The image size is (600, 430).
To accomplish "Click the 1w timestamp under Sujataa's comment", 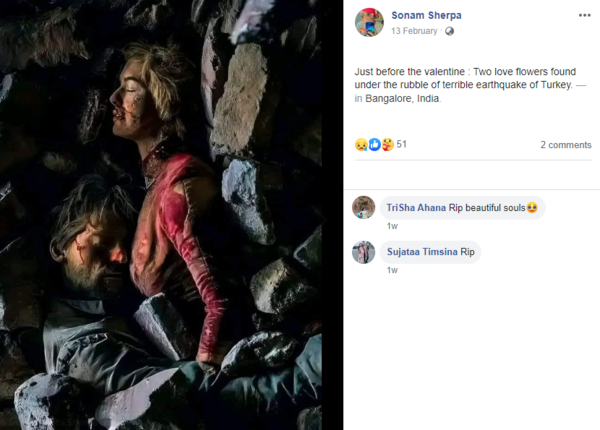I will click(x=392, y=270).
